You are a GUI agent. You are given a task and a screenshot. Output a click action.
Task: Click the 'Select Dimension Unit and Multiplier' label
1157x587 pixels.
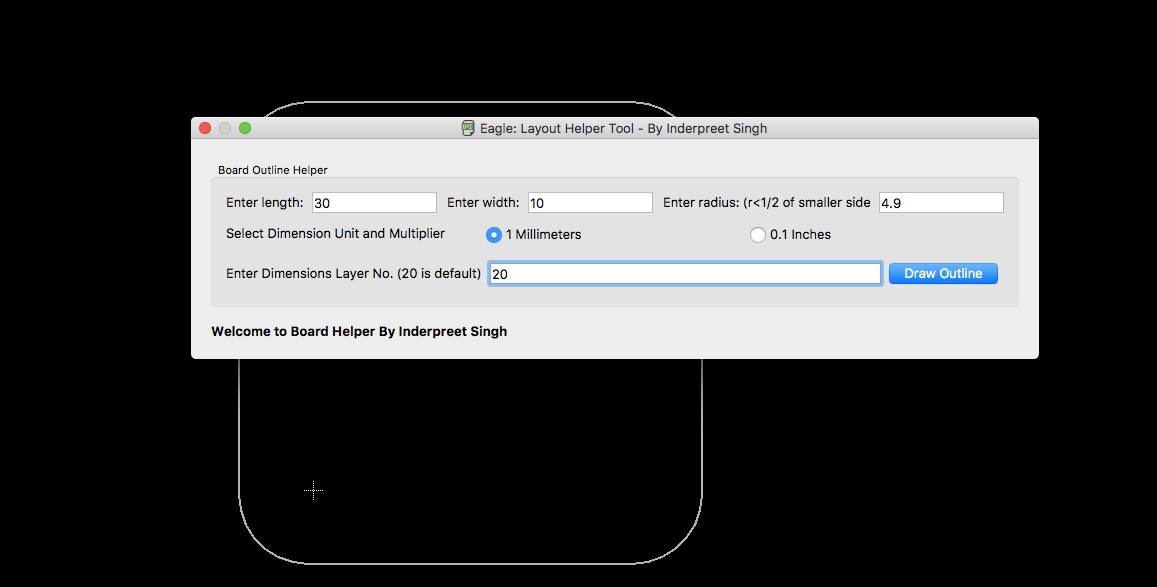[336, 234]
